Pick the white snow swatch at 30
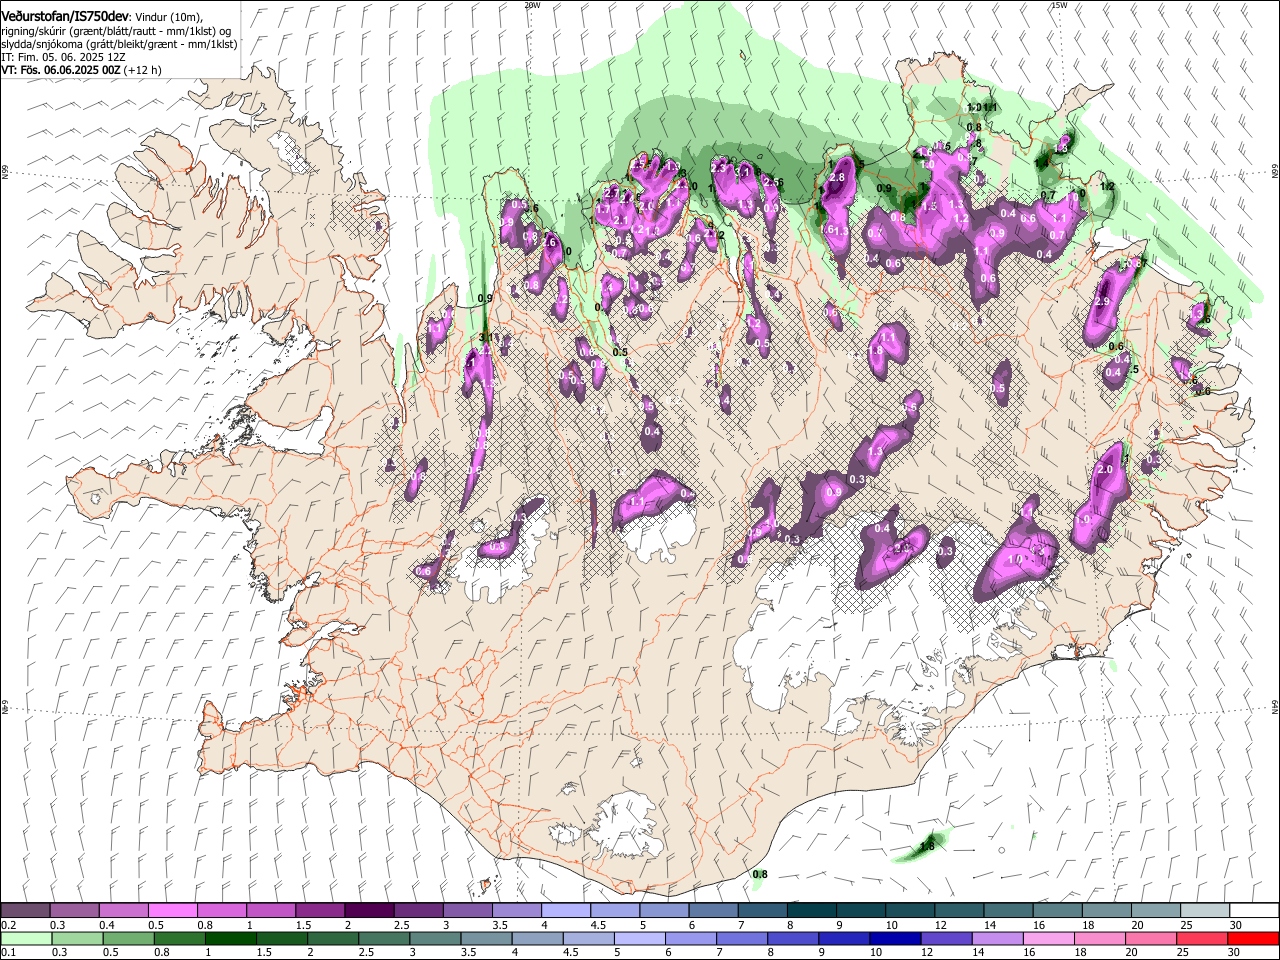This screenshot has width=1280, height=960. point(1256,910)
